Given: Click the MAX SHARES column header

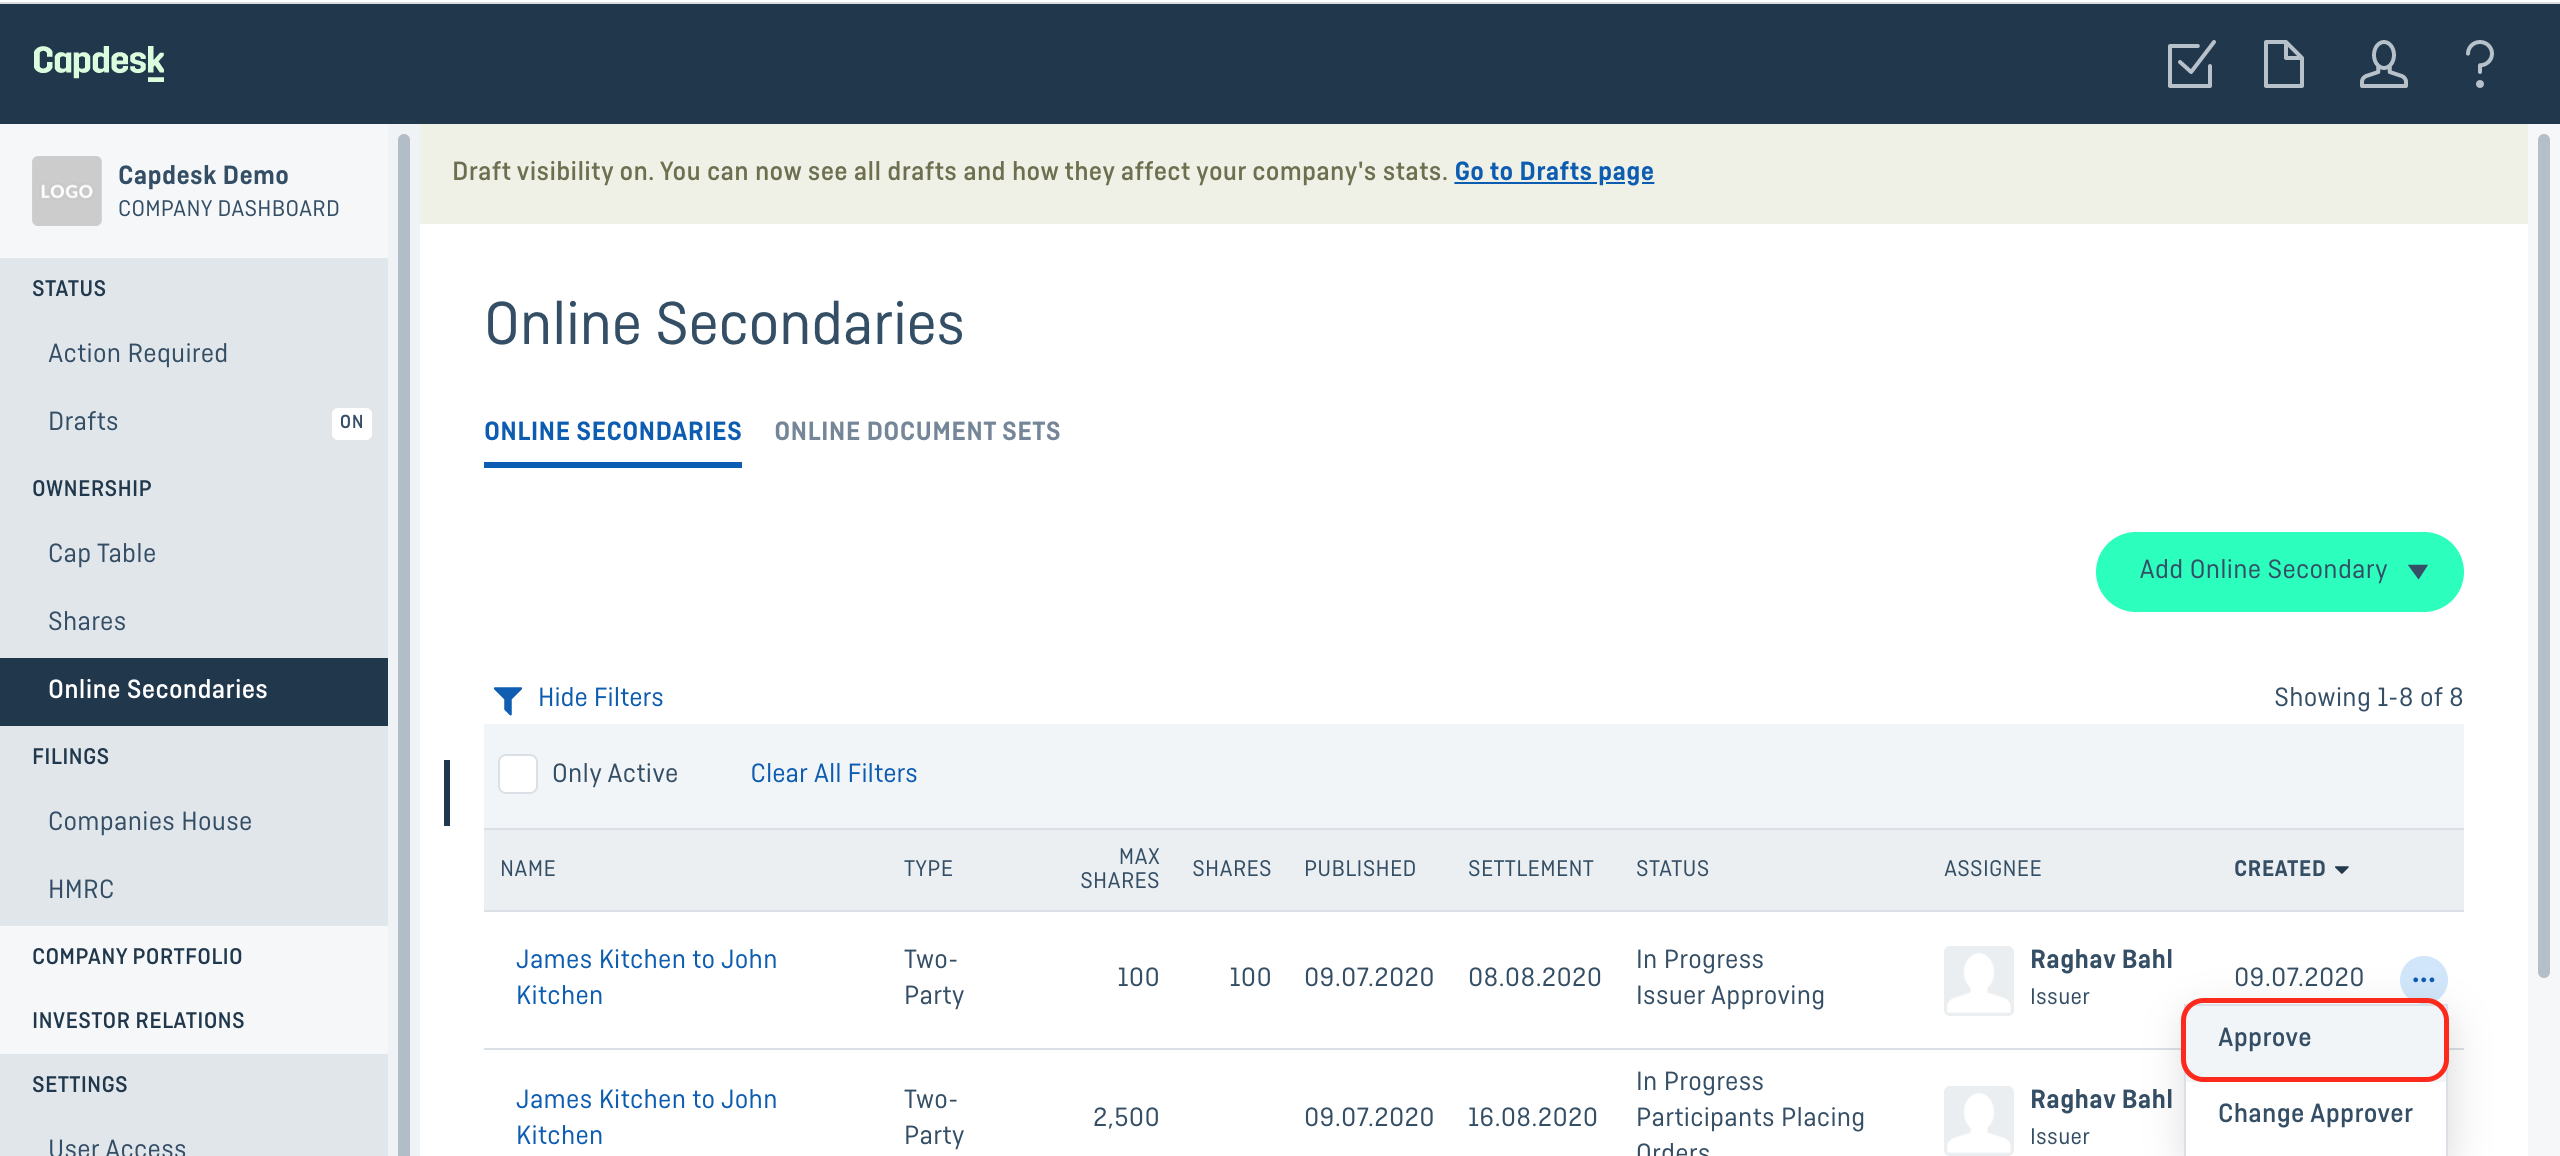Looking at the screenshot, I should pyautogui.click(x=1119, y=869).
